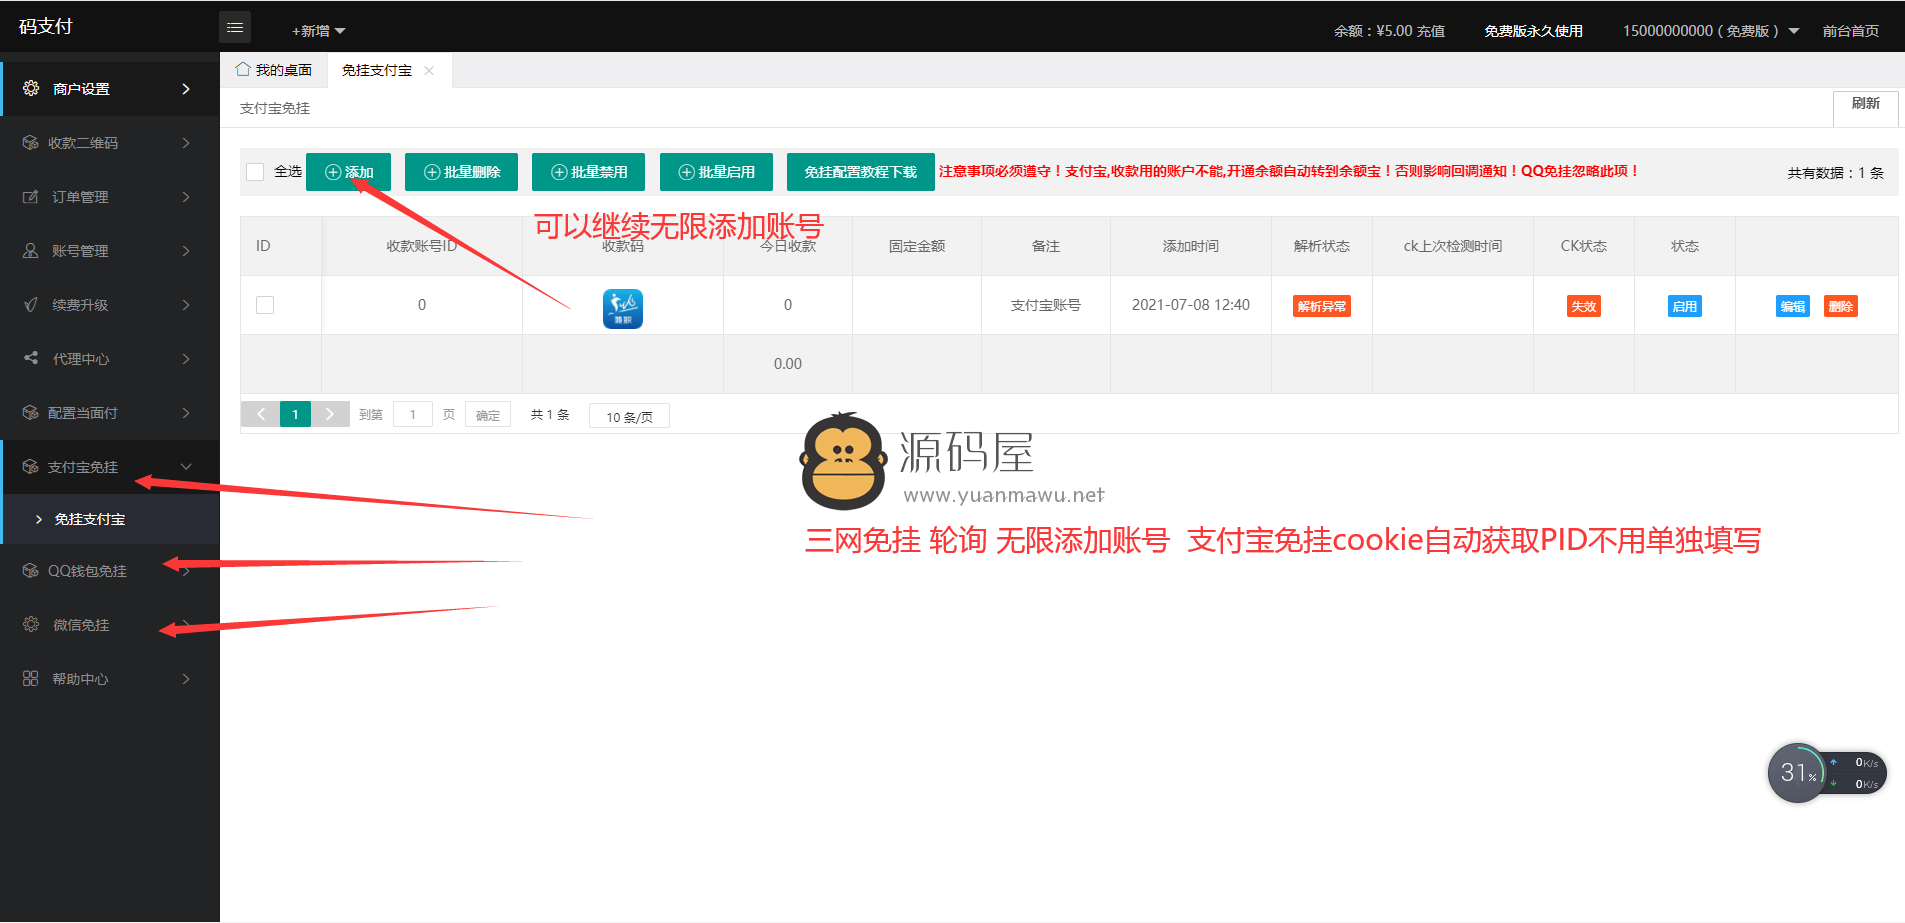The image size is (1905, 923).
Task: Toggle the sidebar hamburger menu icon
Action: coord(235,28)
